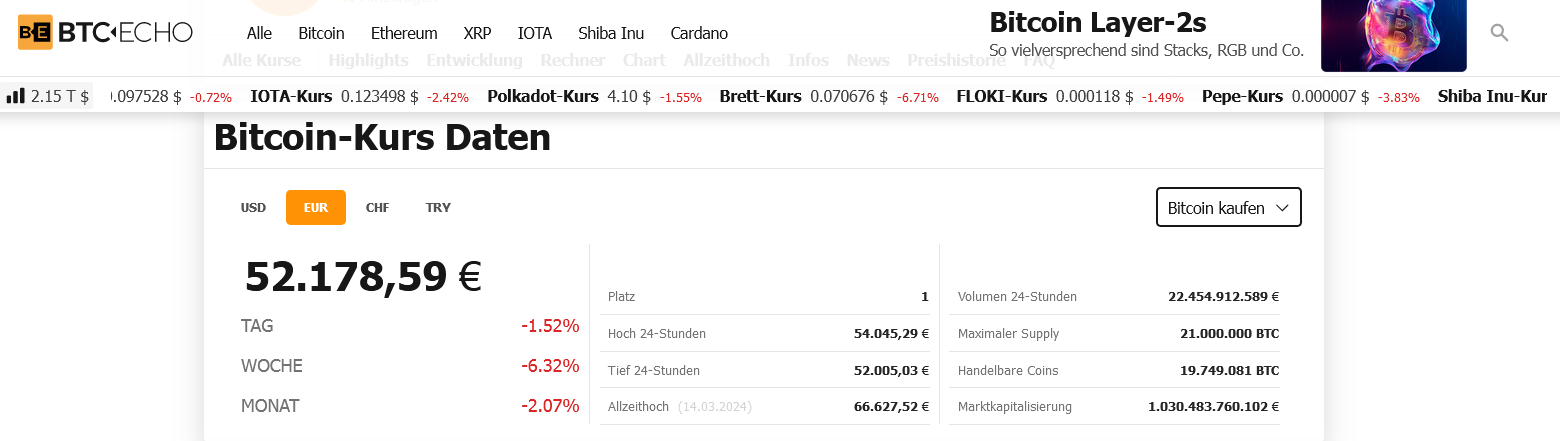Open the Shiba Inu navigation link

(x=611, y=33)
